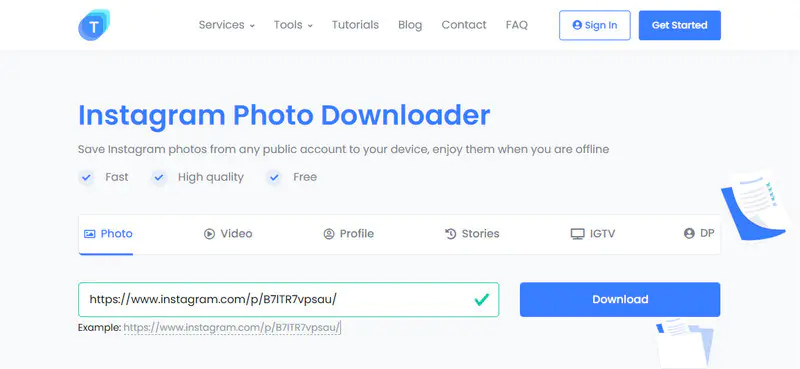Click the Sign In button
The image size is (800, 369).
(595, 25)
